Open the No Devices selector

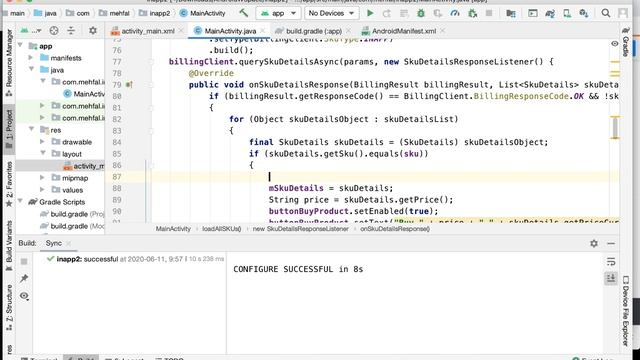point(331,13)
